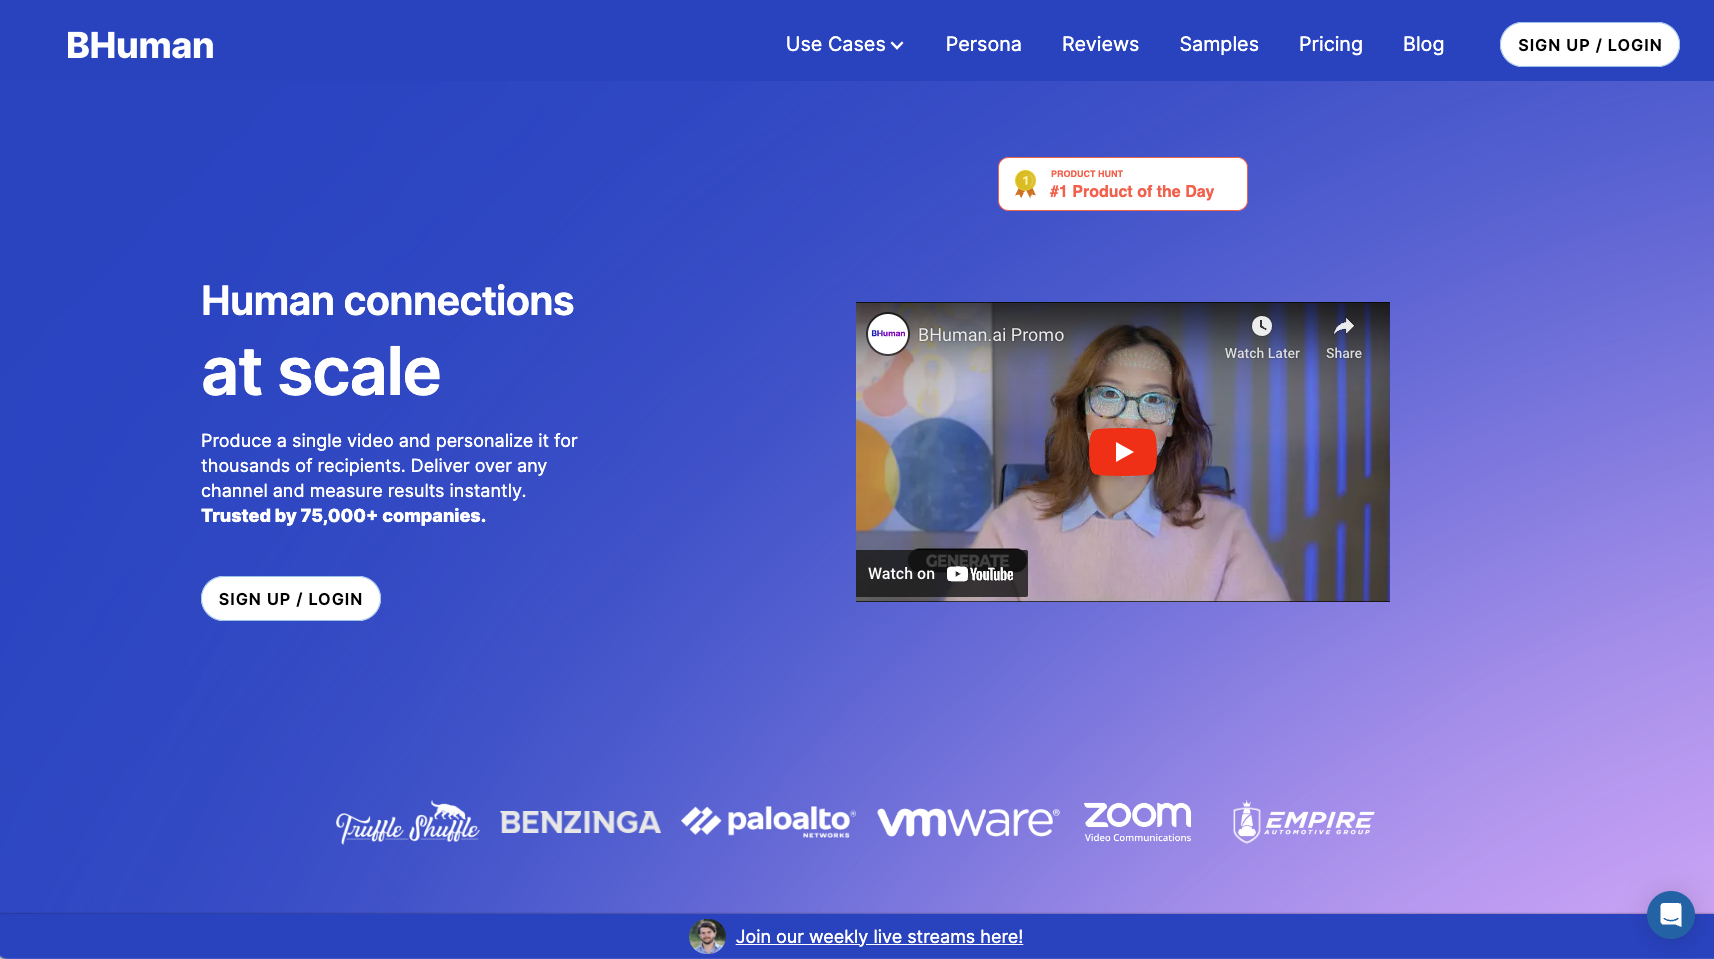This screenshot has height=959, width=1714.
Task: Click the Share arrow icon on video
Action: (x=1343, y=327)
